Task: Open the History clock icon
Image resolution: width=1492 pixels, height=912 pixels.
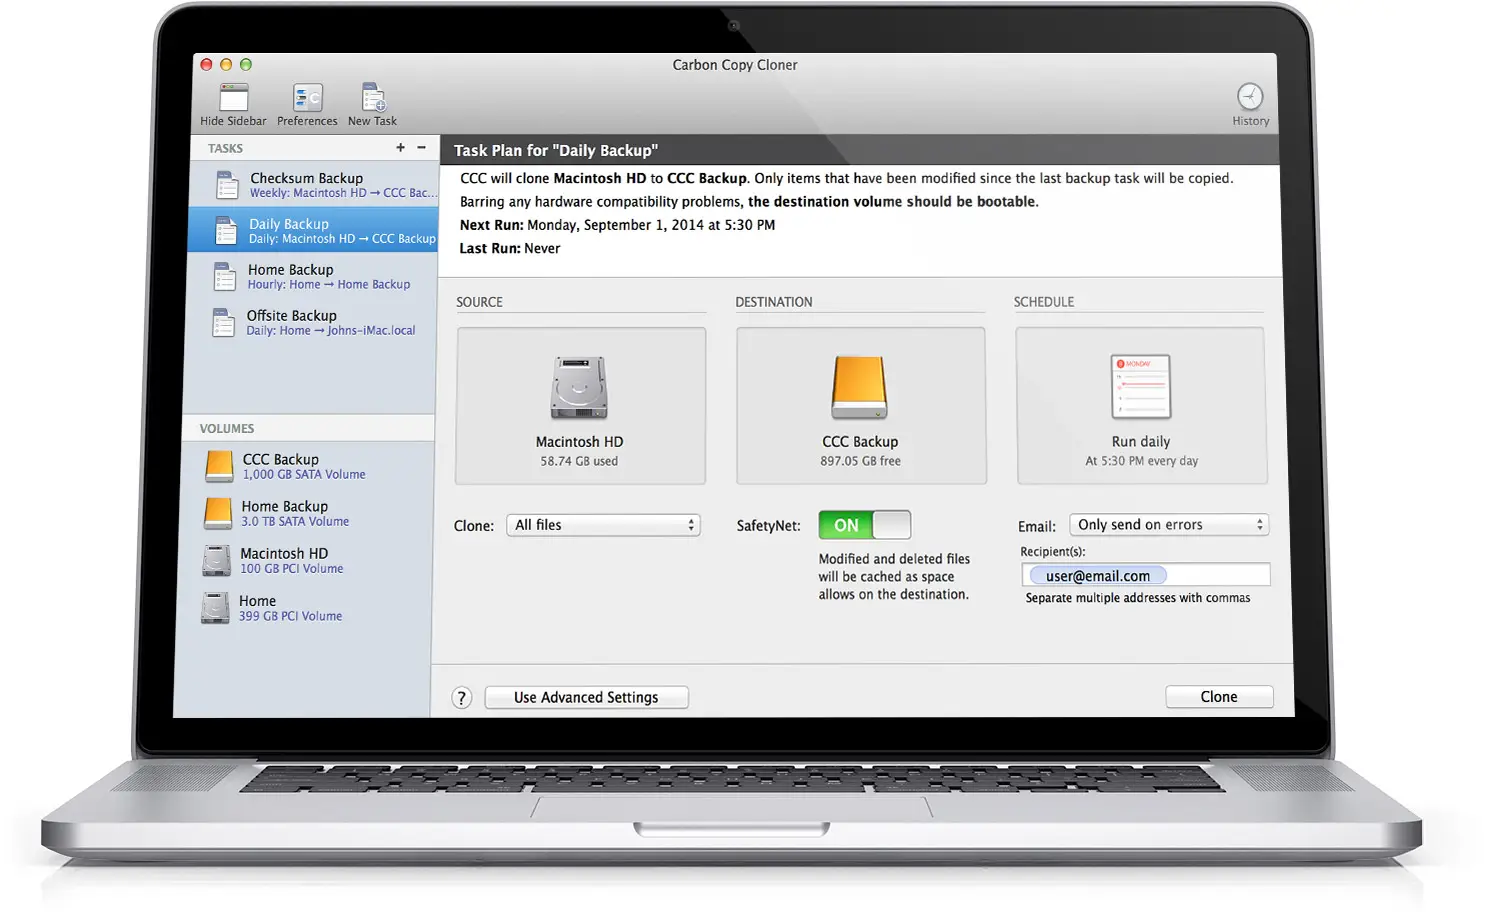Action: (x=1250, y=96)
